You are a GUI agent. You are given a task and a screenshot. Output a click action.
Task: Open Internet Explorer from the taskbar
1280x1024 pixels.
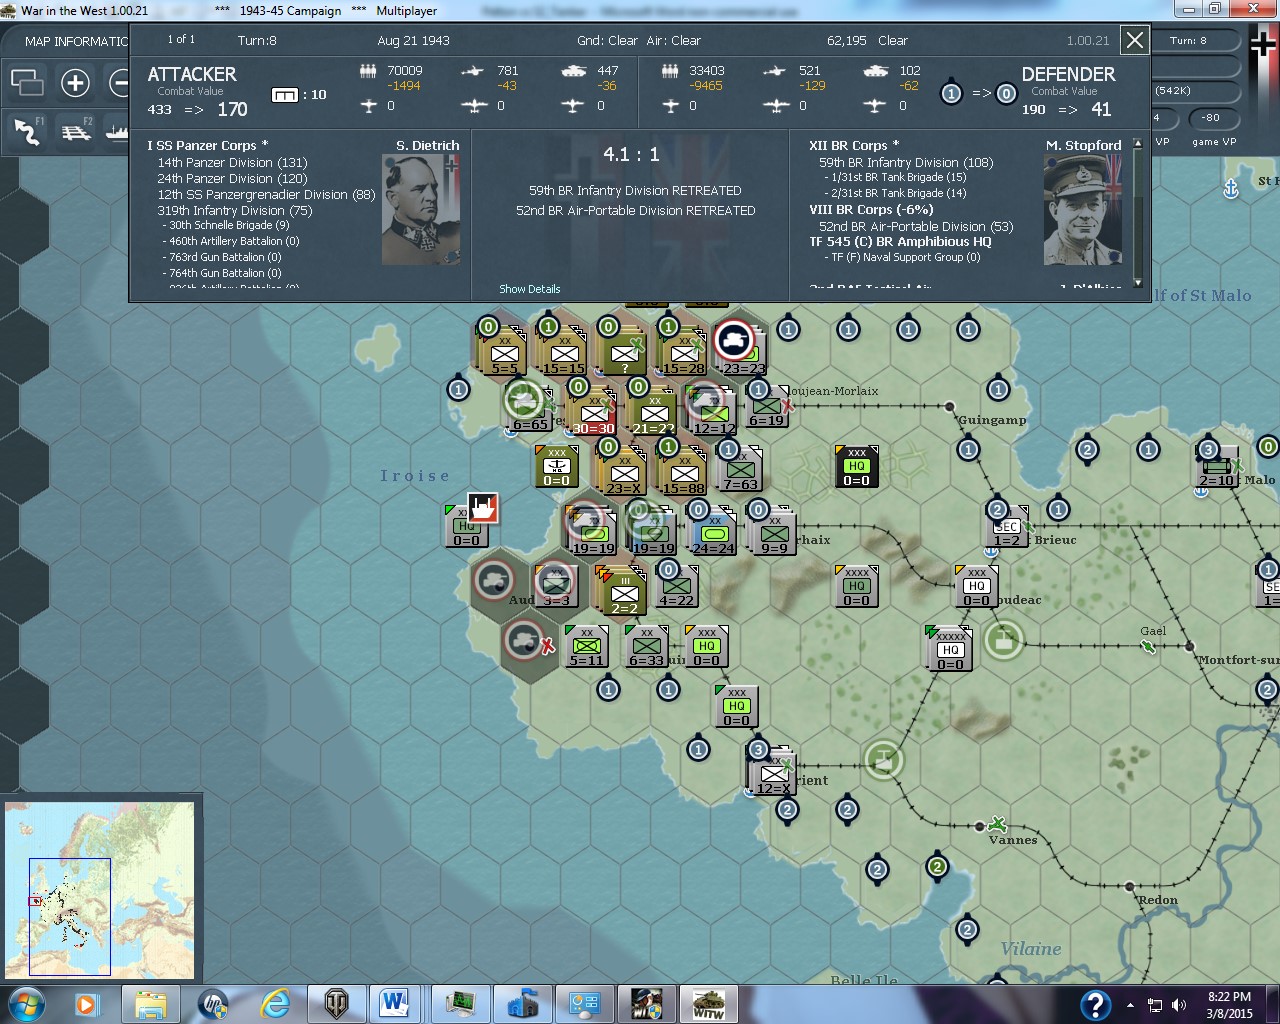pyautogui.click(x=274, y=1003)
